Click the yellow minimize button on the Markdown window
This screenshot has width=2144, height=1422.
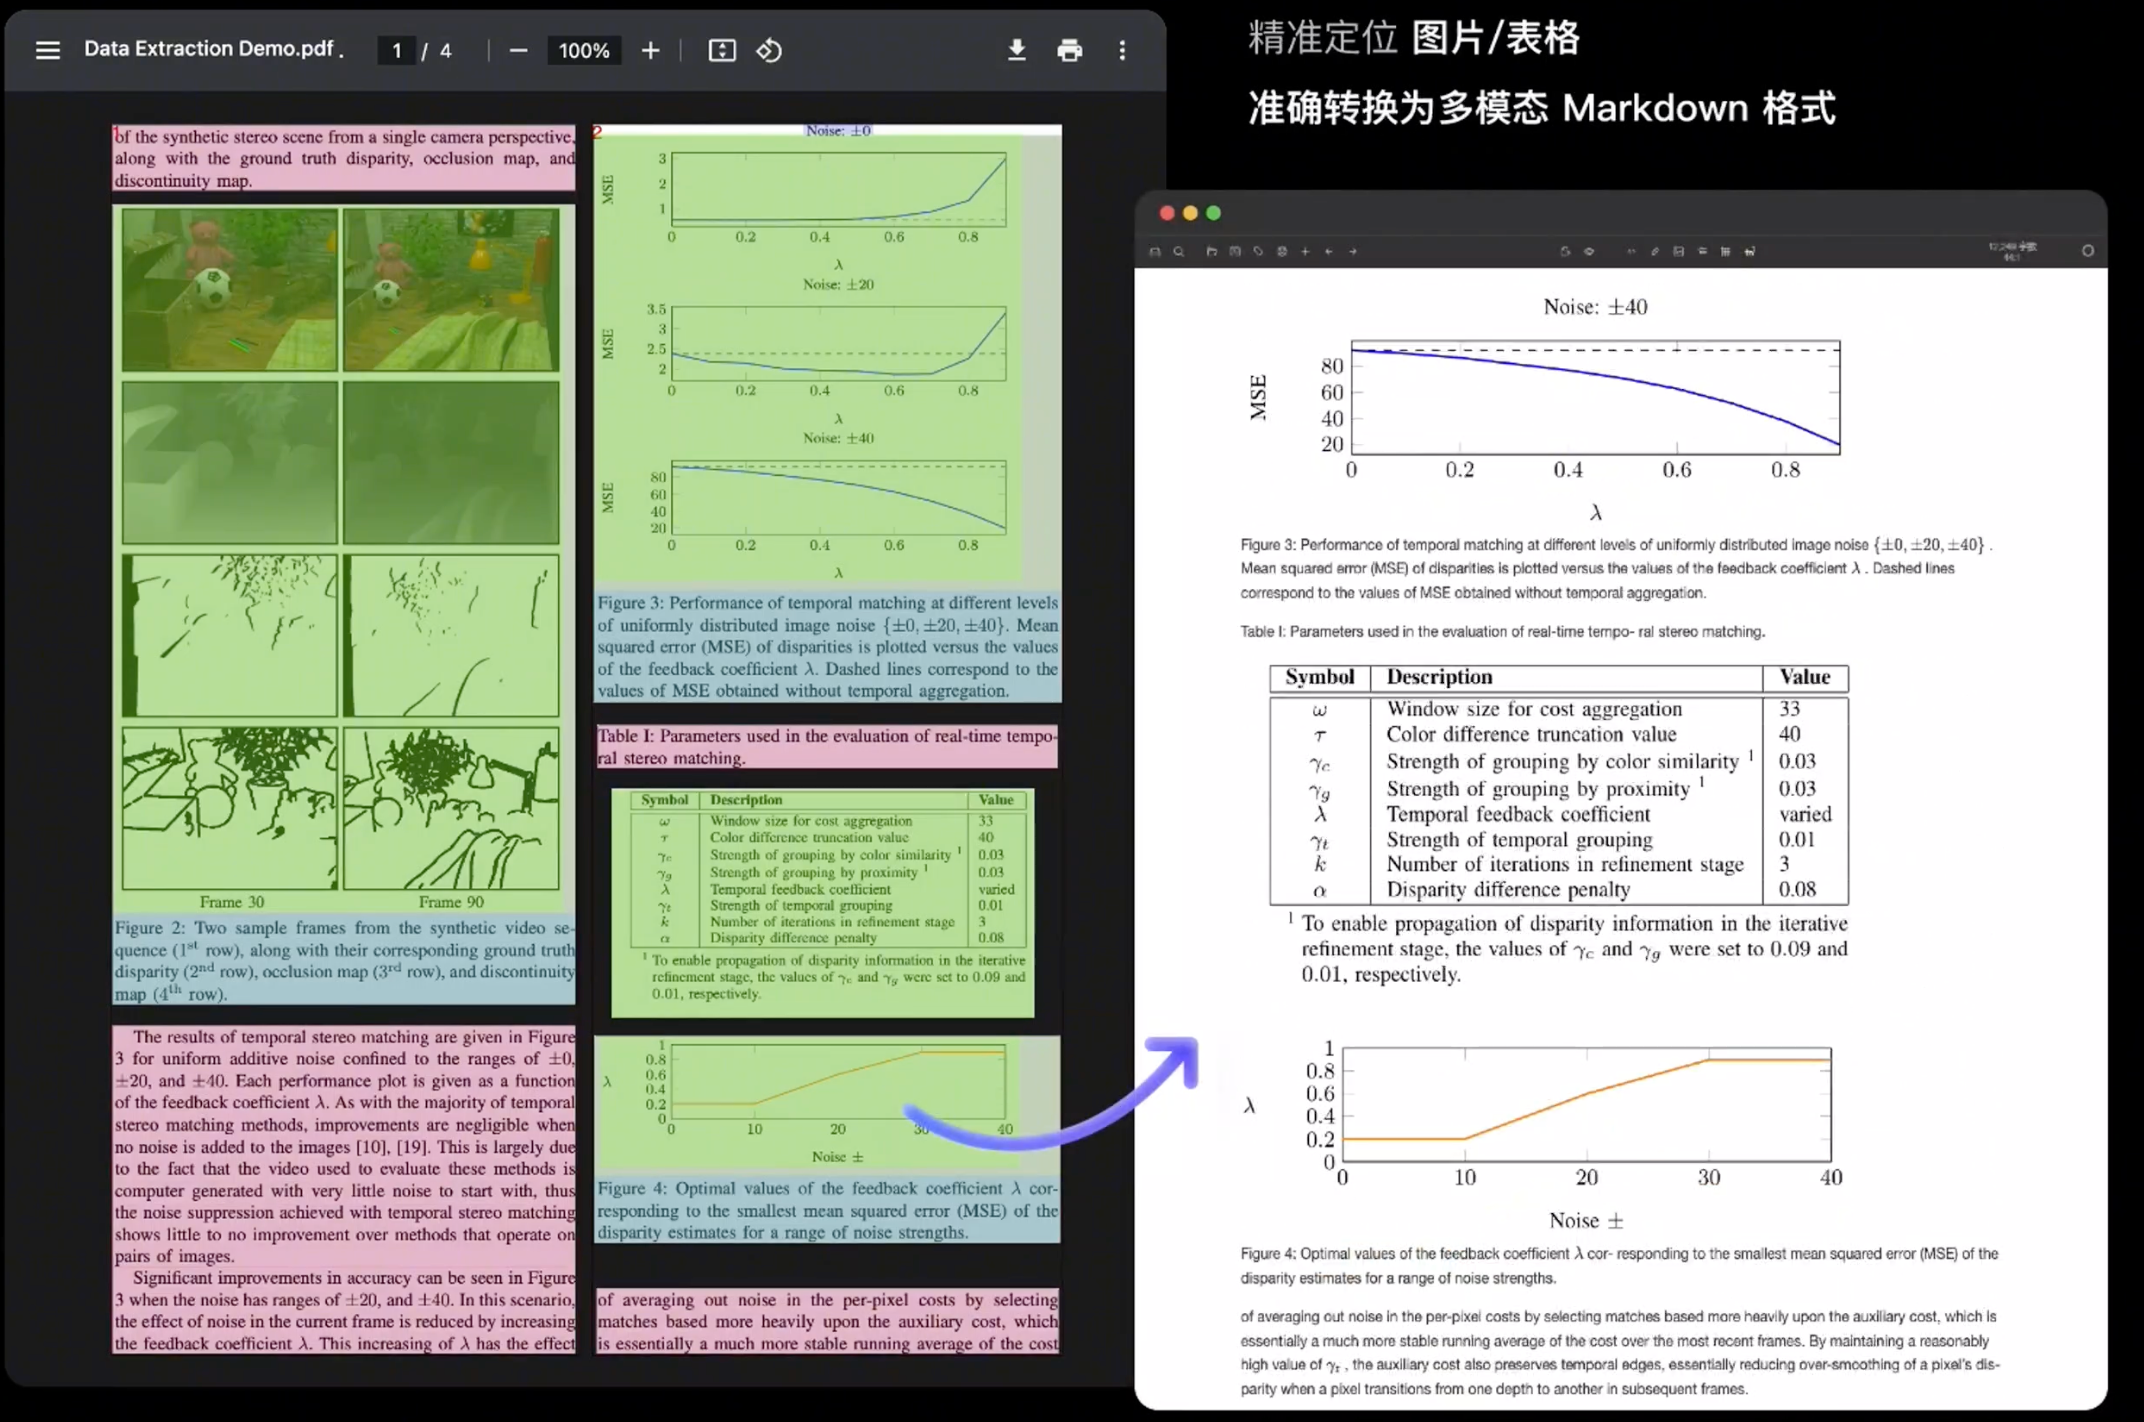(1190, 213)
